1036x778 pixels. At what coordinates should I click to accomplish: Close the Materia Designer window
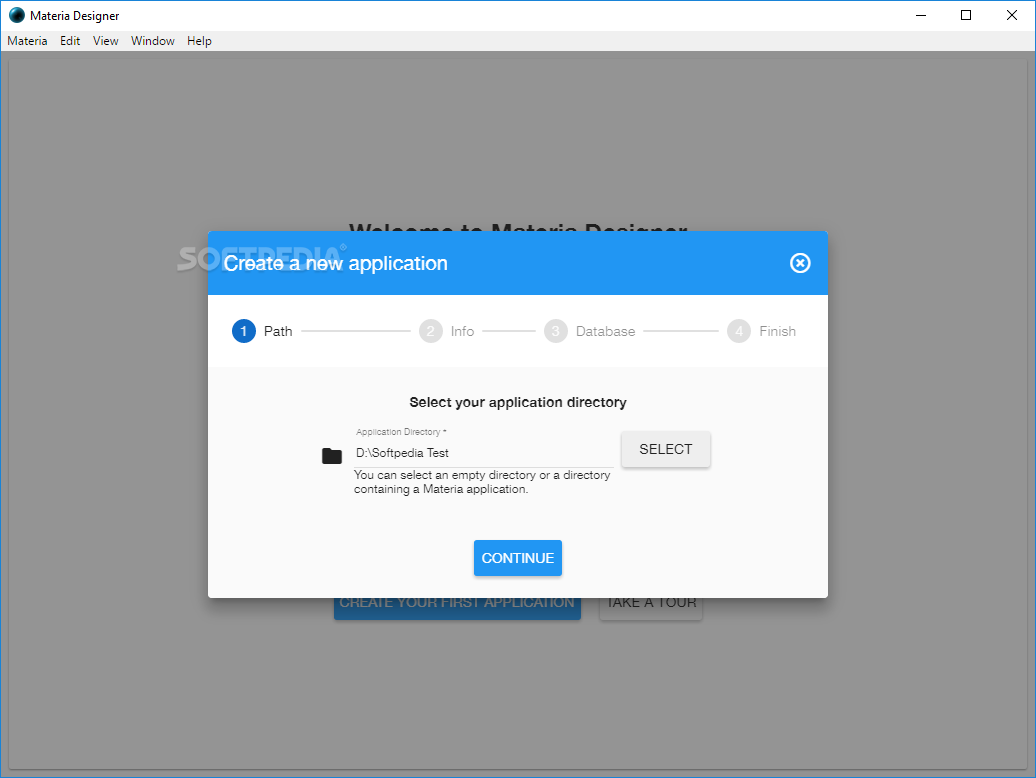click(x=1012, y=15)
